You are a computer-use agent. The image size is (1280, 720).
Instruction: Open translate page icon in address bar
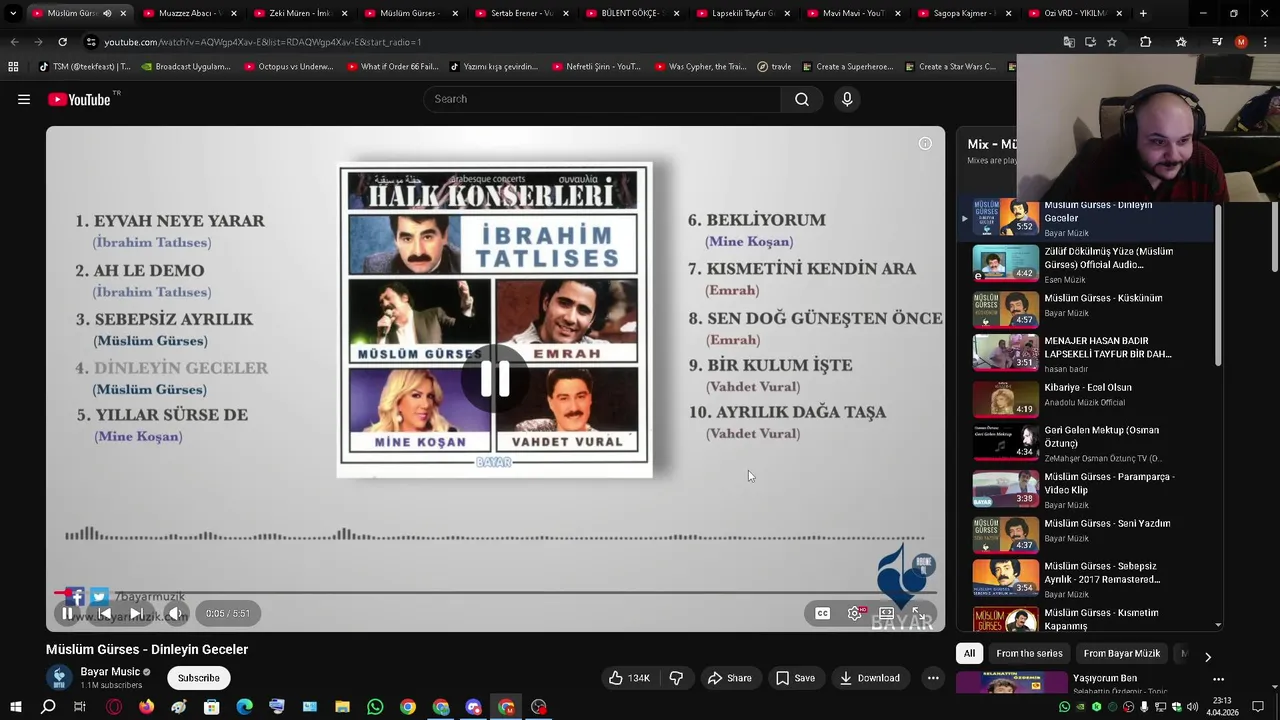click(1069, 42)
